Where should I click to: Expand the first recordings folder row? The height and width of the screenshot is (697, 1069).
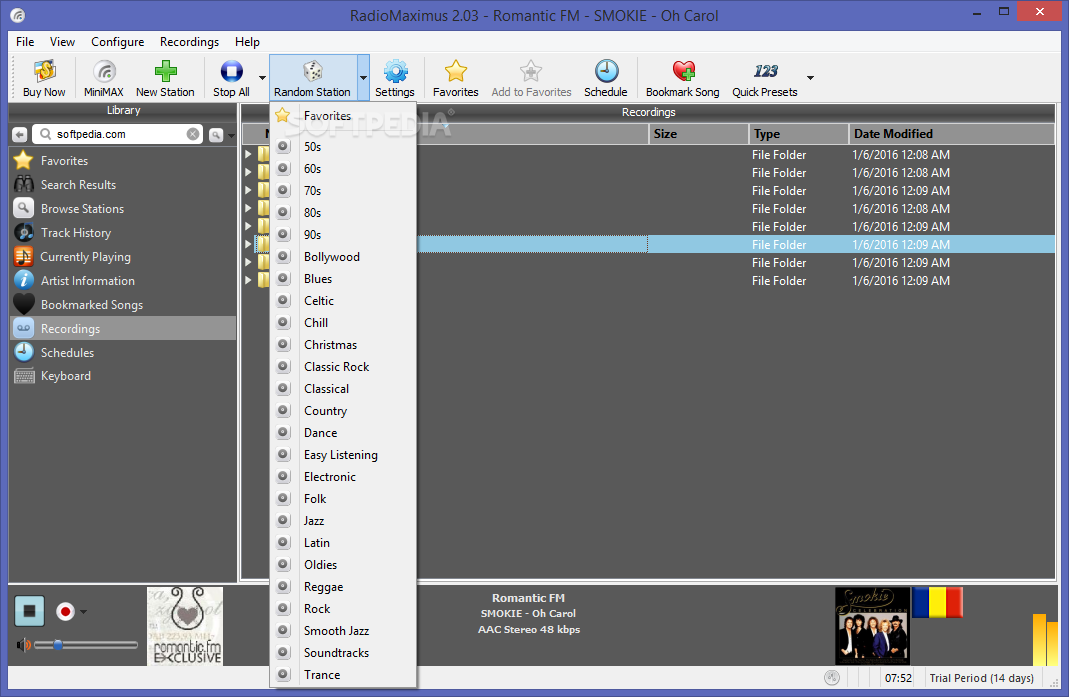click(248, 154)
